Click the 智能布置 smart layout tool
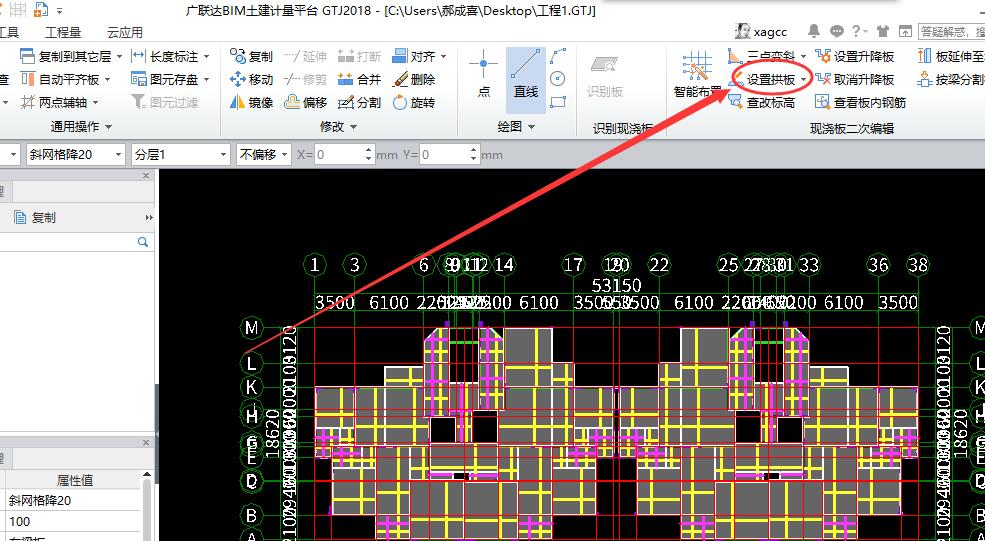Image resolution: width=985 pixels, height=541 pixels. coord(697,74)
